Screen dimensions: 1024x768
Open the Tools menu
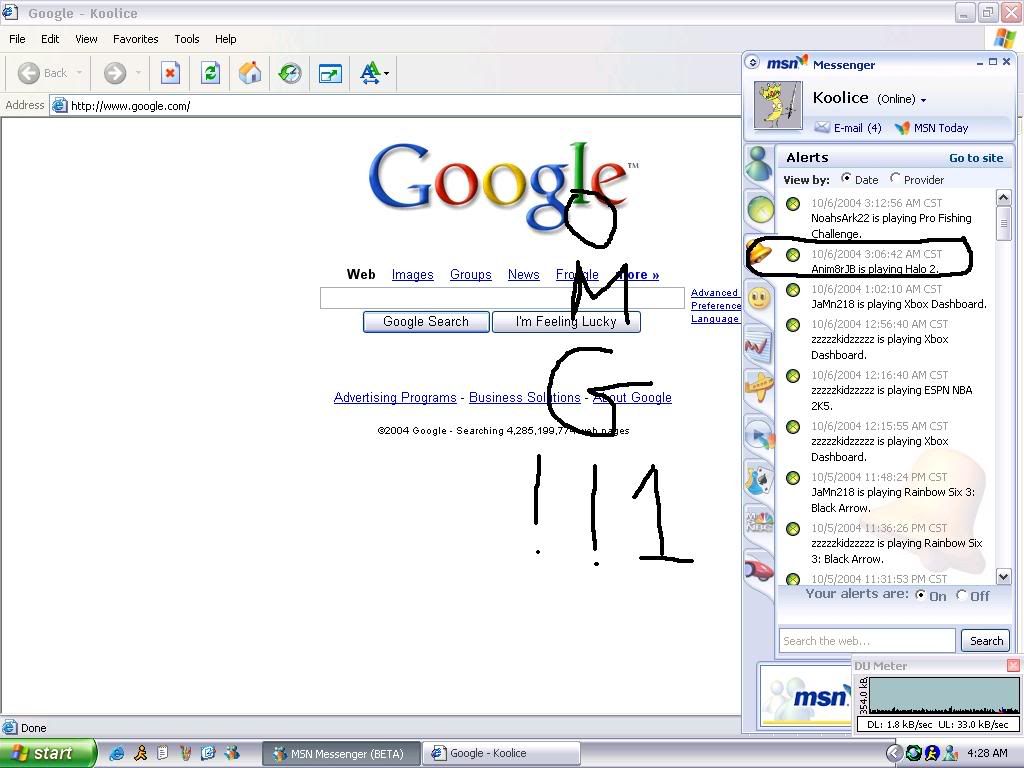coord(187,39)
